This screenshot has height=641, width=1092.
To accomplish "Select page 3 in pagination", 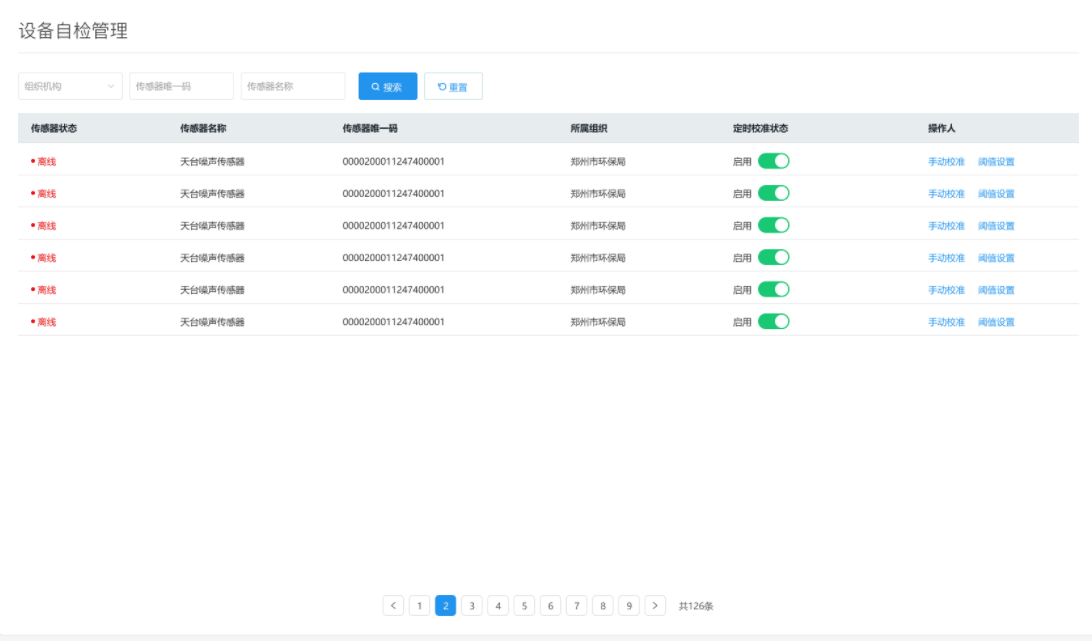I will click(472, 606).
